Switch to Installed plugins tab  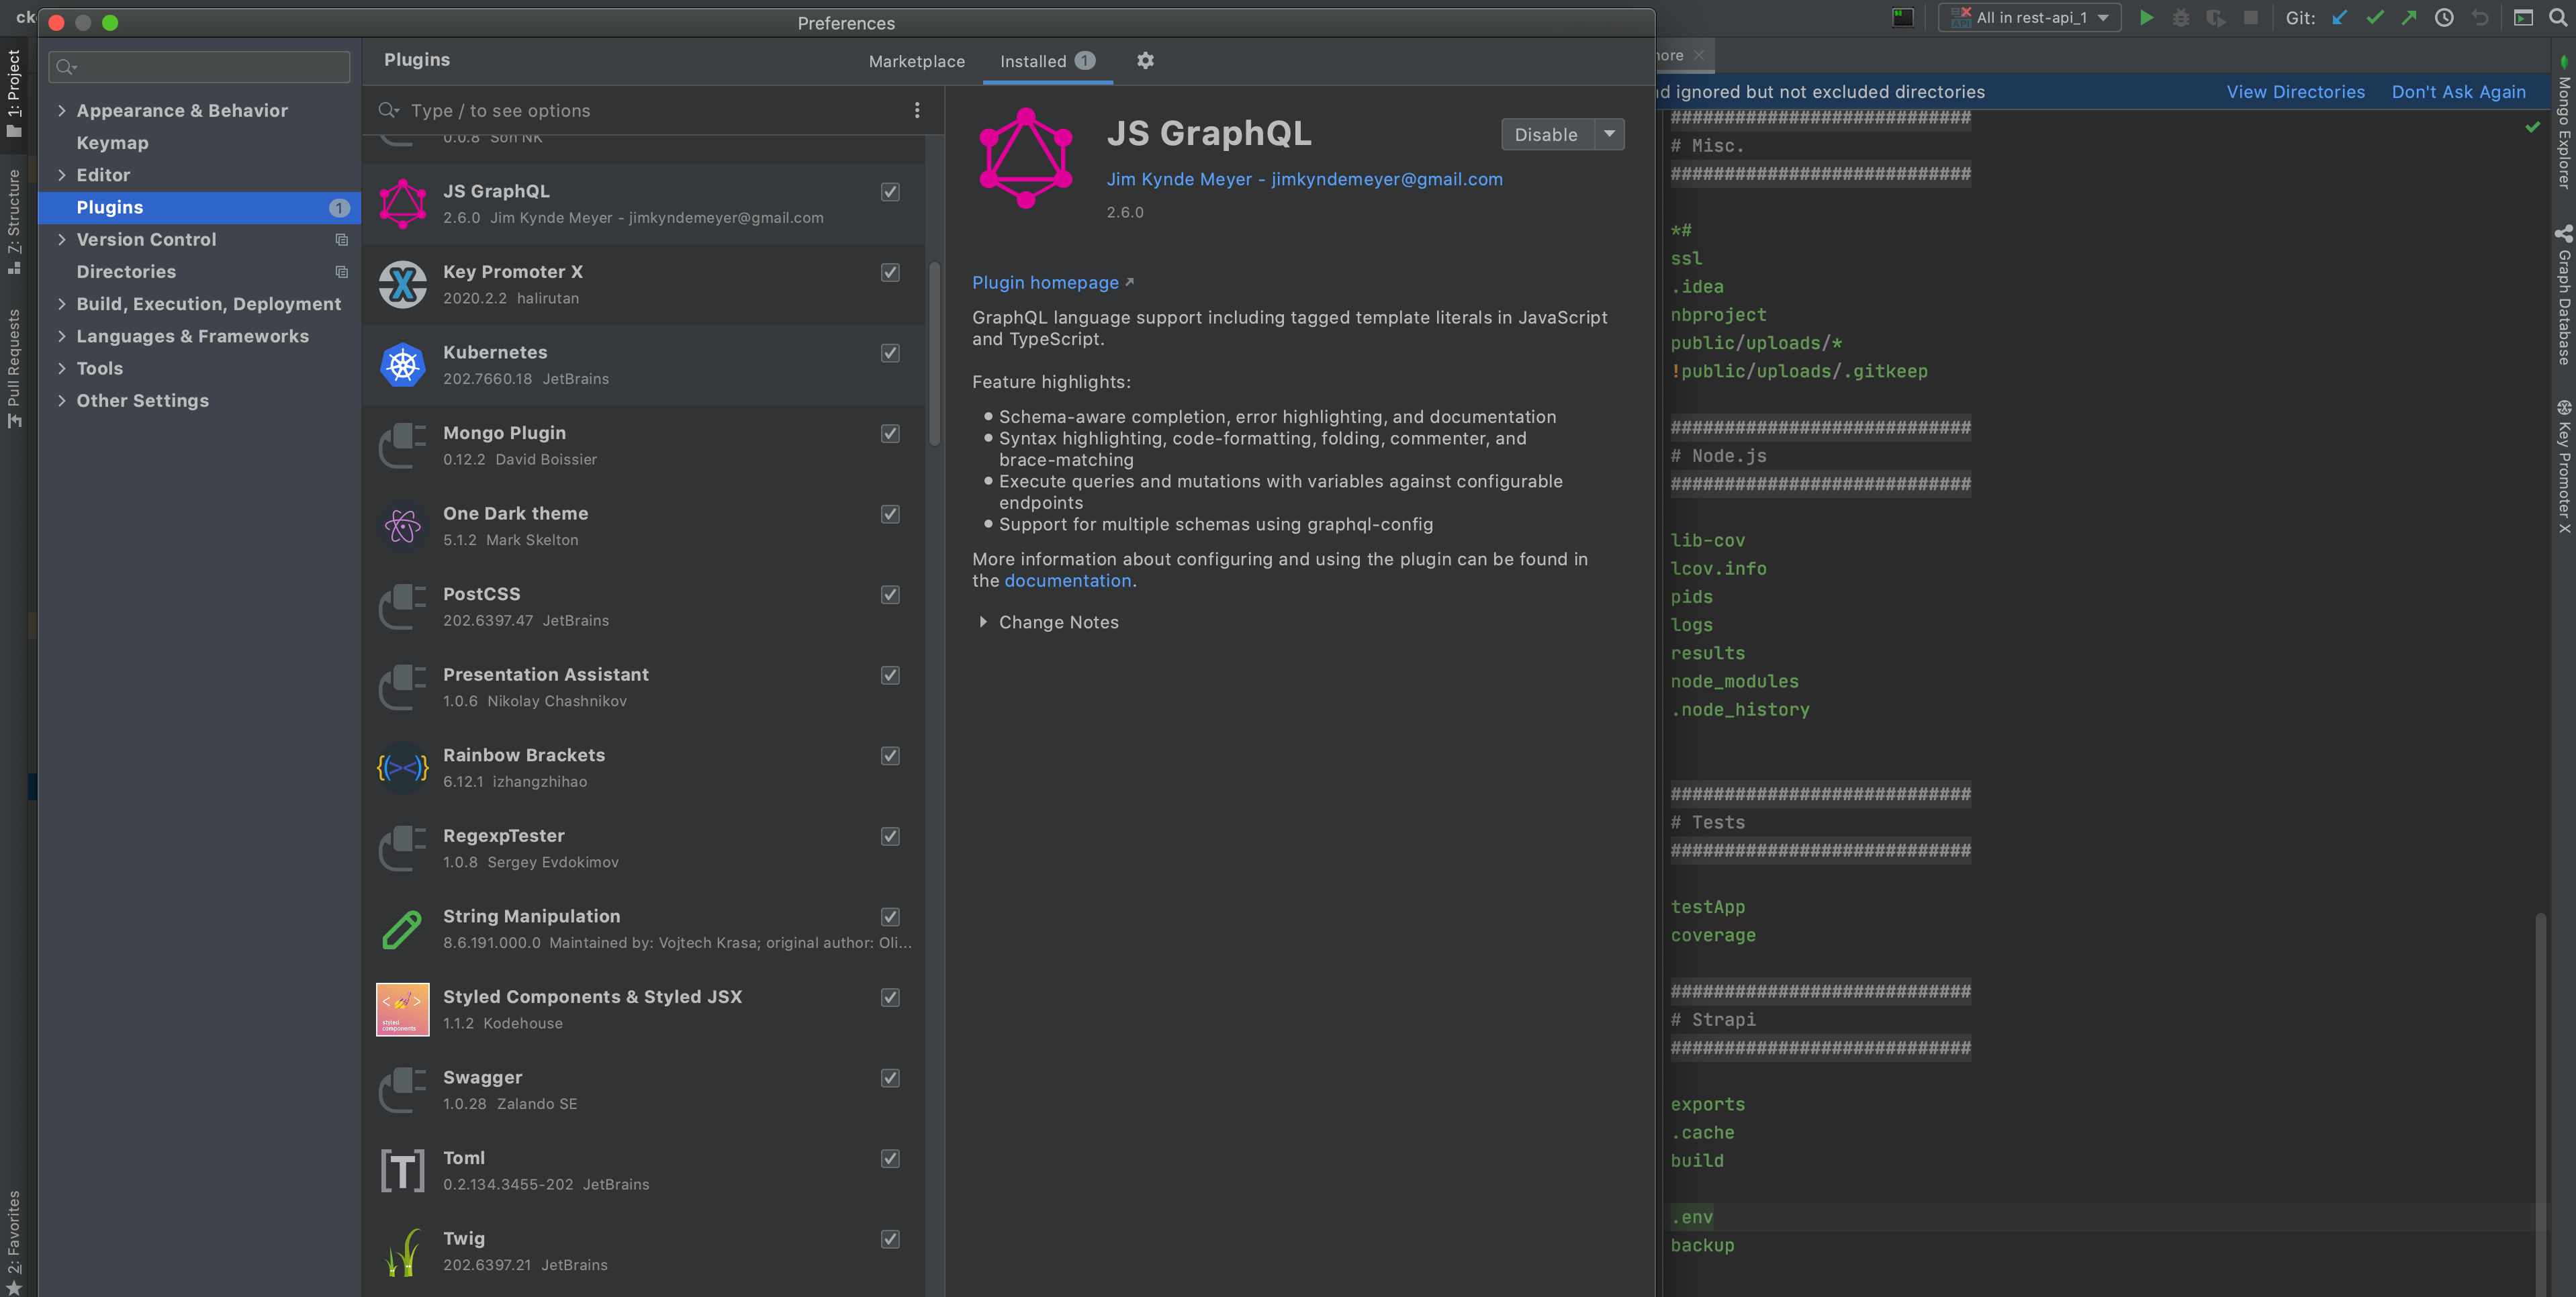coord(1047,62)
